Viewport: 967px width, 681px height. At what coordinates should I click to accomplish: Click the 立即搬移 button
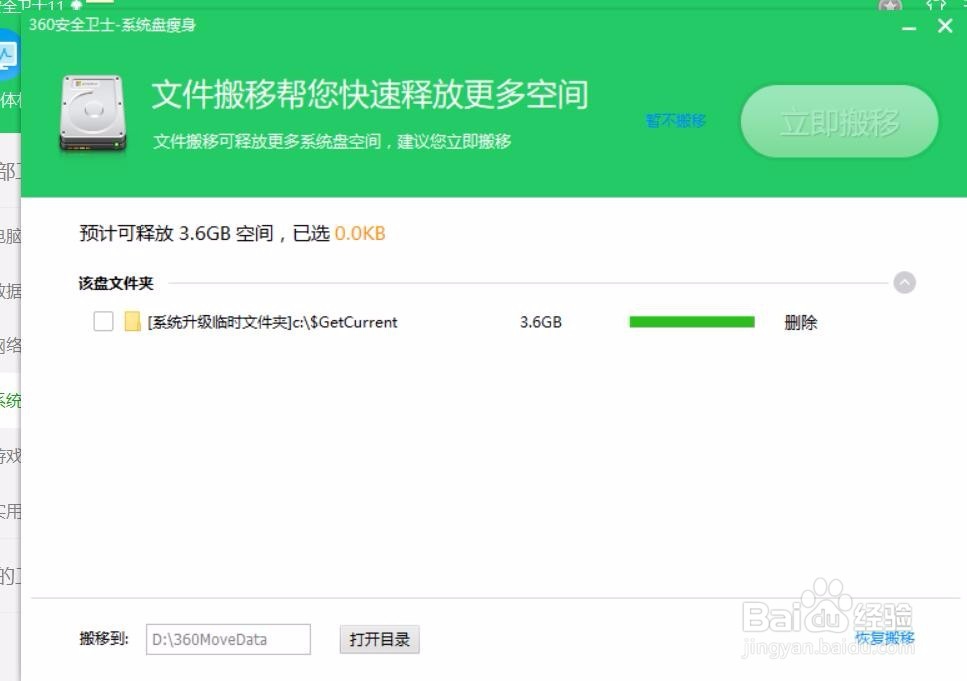coord(839,122)
